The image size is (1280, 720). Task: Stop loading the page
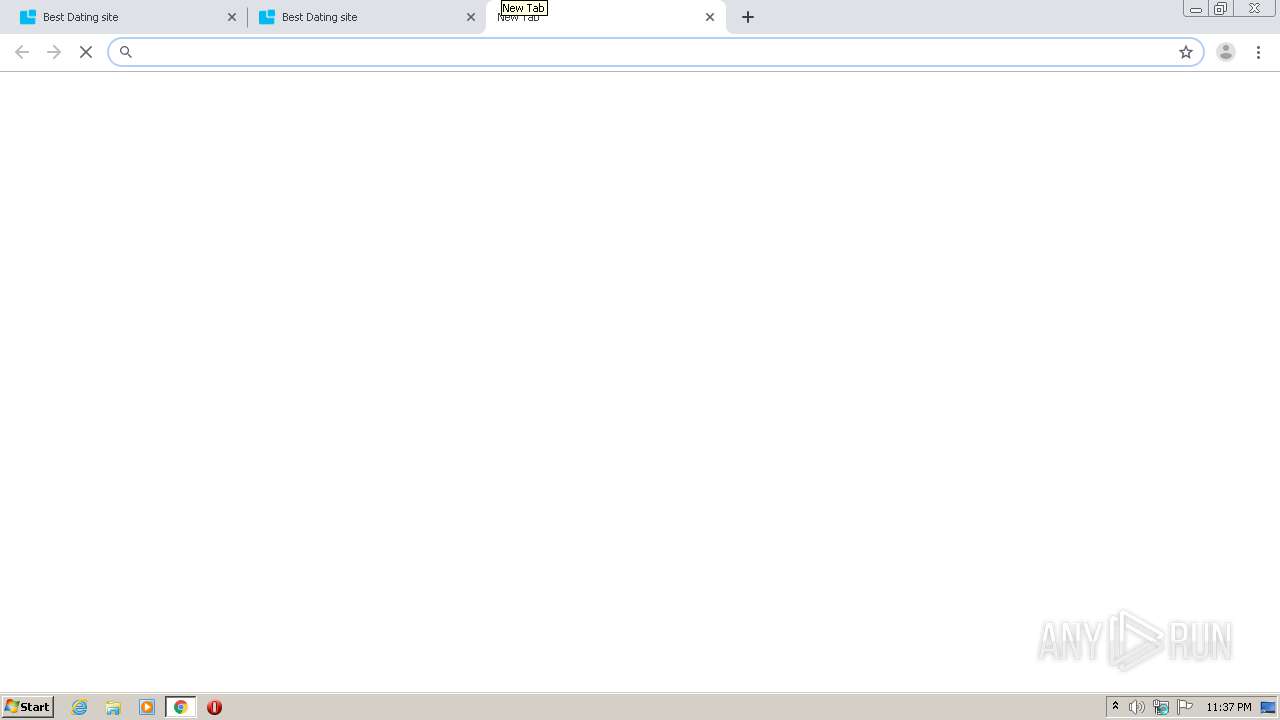[x=86, y=52]
